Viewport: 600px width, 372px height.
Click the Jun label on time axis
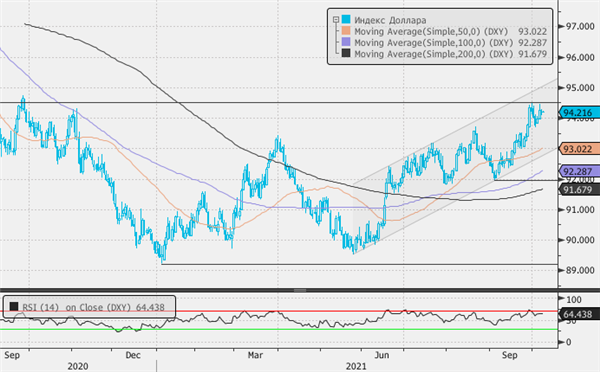click(382, 355)
